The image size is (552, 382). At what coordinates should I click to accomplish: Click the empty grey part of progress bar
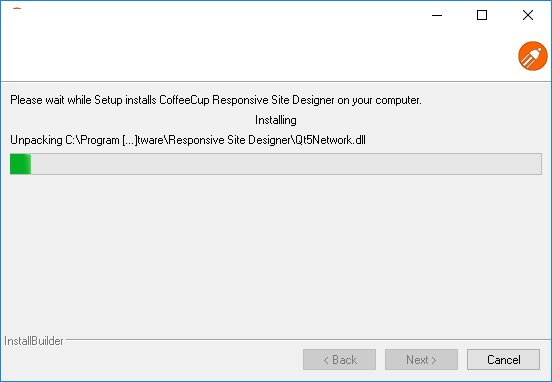pos(286,164)
